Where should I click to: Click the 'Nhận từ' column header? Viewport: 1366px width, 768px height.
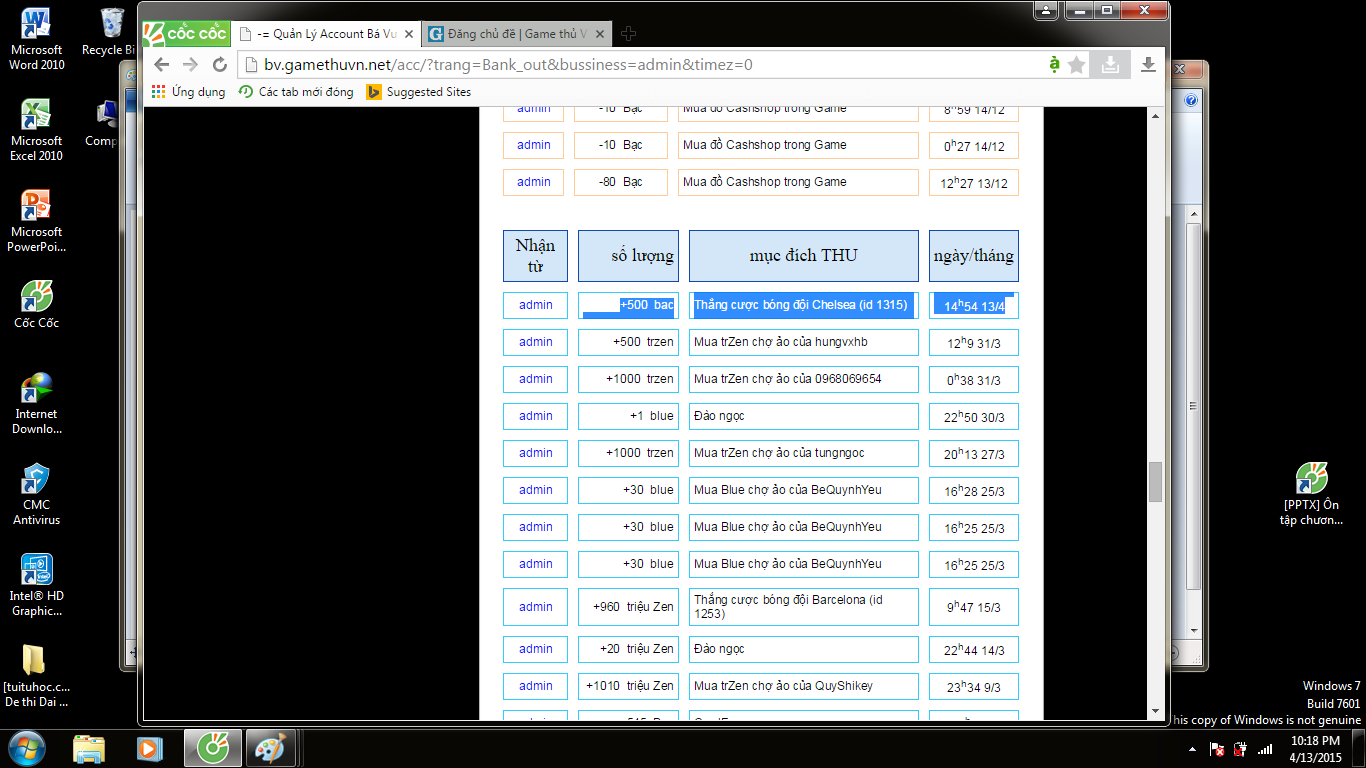click(x=535, y=256)
